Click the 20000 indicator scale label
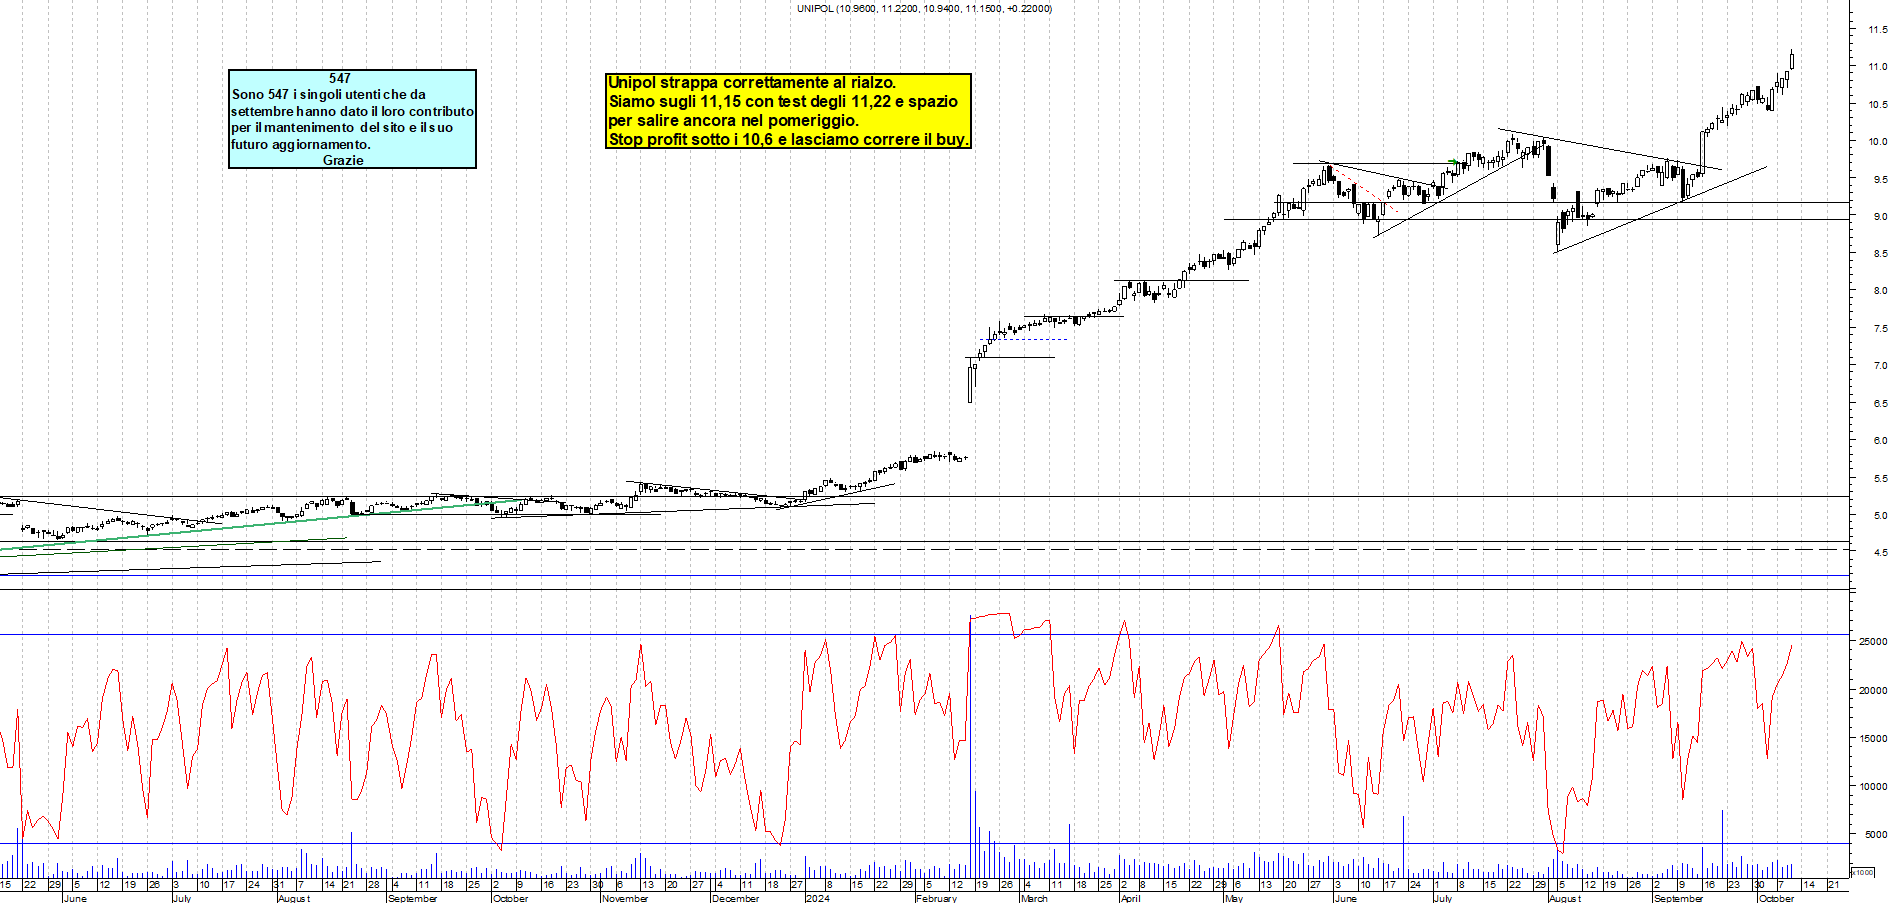This screenshot has width=1890, height=903. [x=1873, y=690]
